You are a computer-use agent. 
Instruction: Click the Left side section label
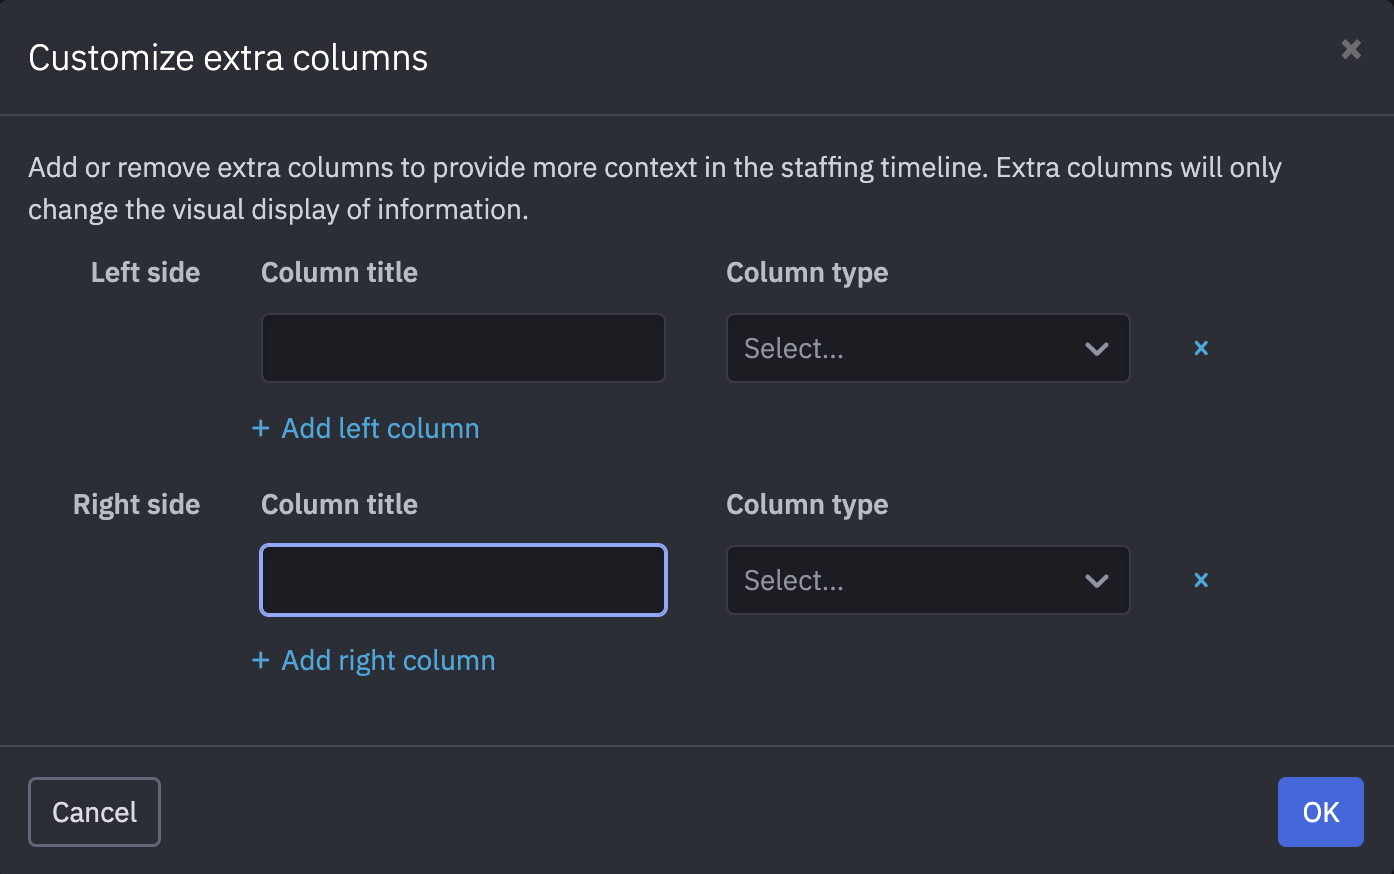pyautogui.click(x=145, y=272)
